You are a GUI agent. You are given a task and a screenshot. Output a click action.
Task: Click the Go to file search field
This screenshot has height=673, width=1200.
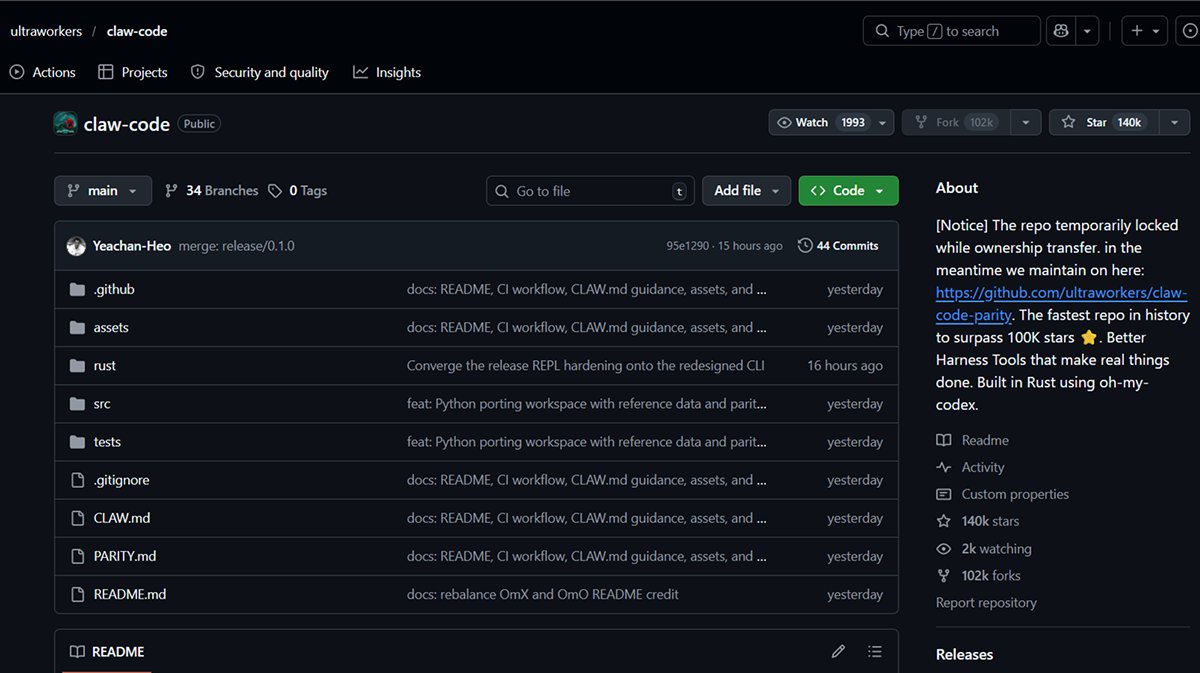click(x=590, y=191)
